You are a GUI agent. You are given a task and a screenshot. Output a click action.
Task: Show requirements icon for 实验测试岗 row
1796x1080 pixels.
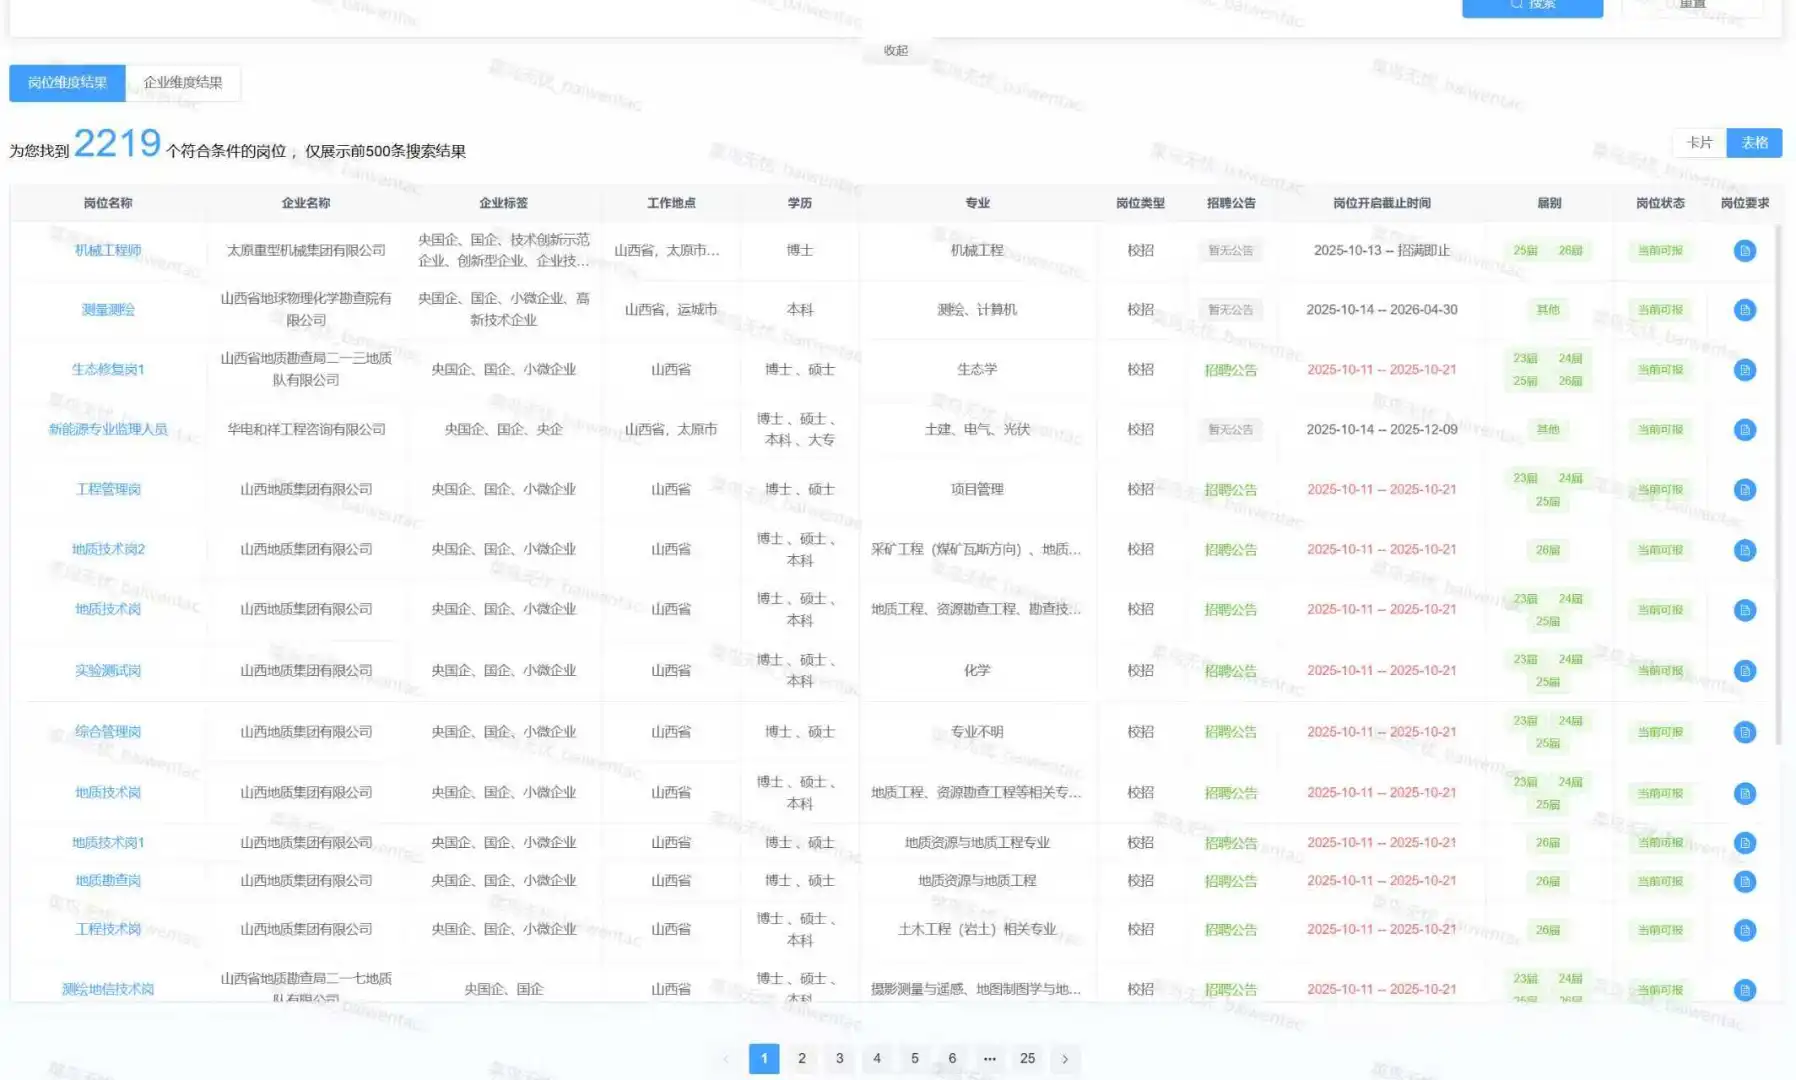click(1744, 671)
